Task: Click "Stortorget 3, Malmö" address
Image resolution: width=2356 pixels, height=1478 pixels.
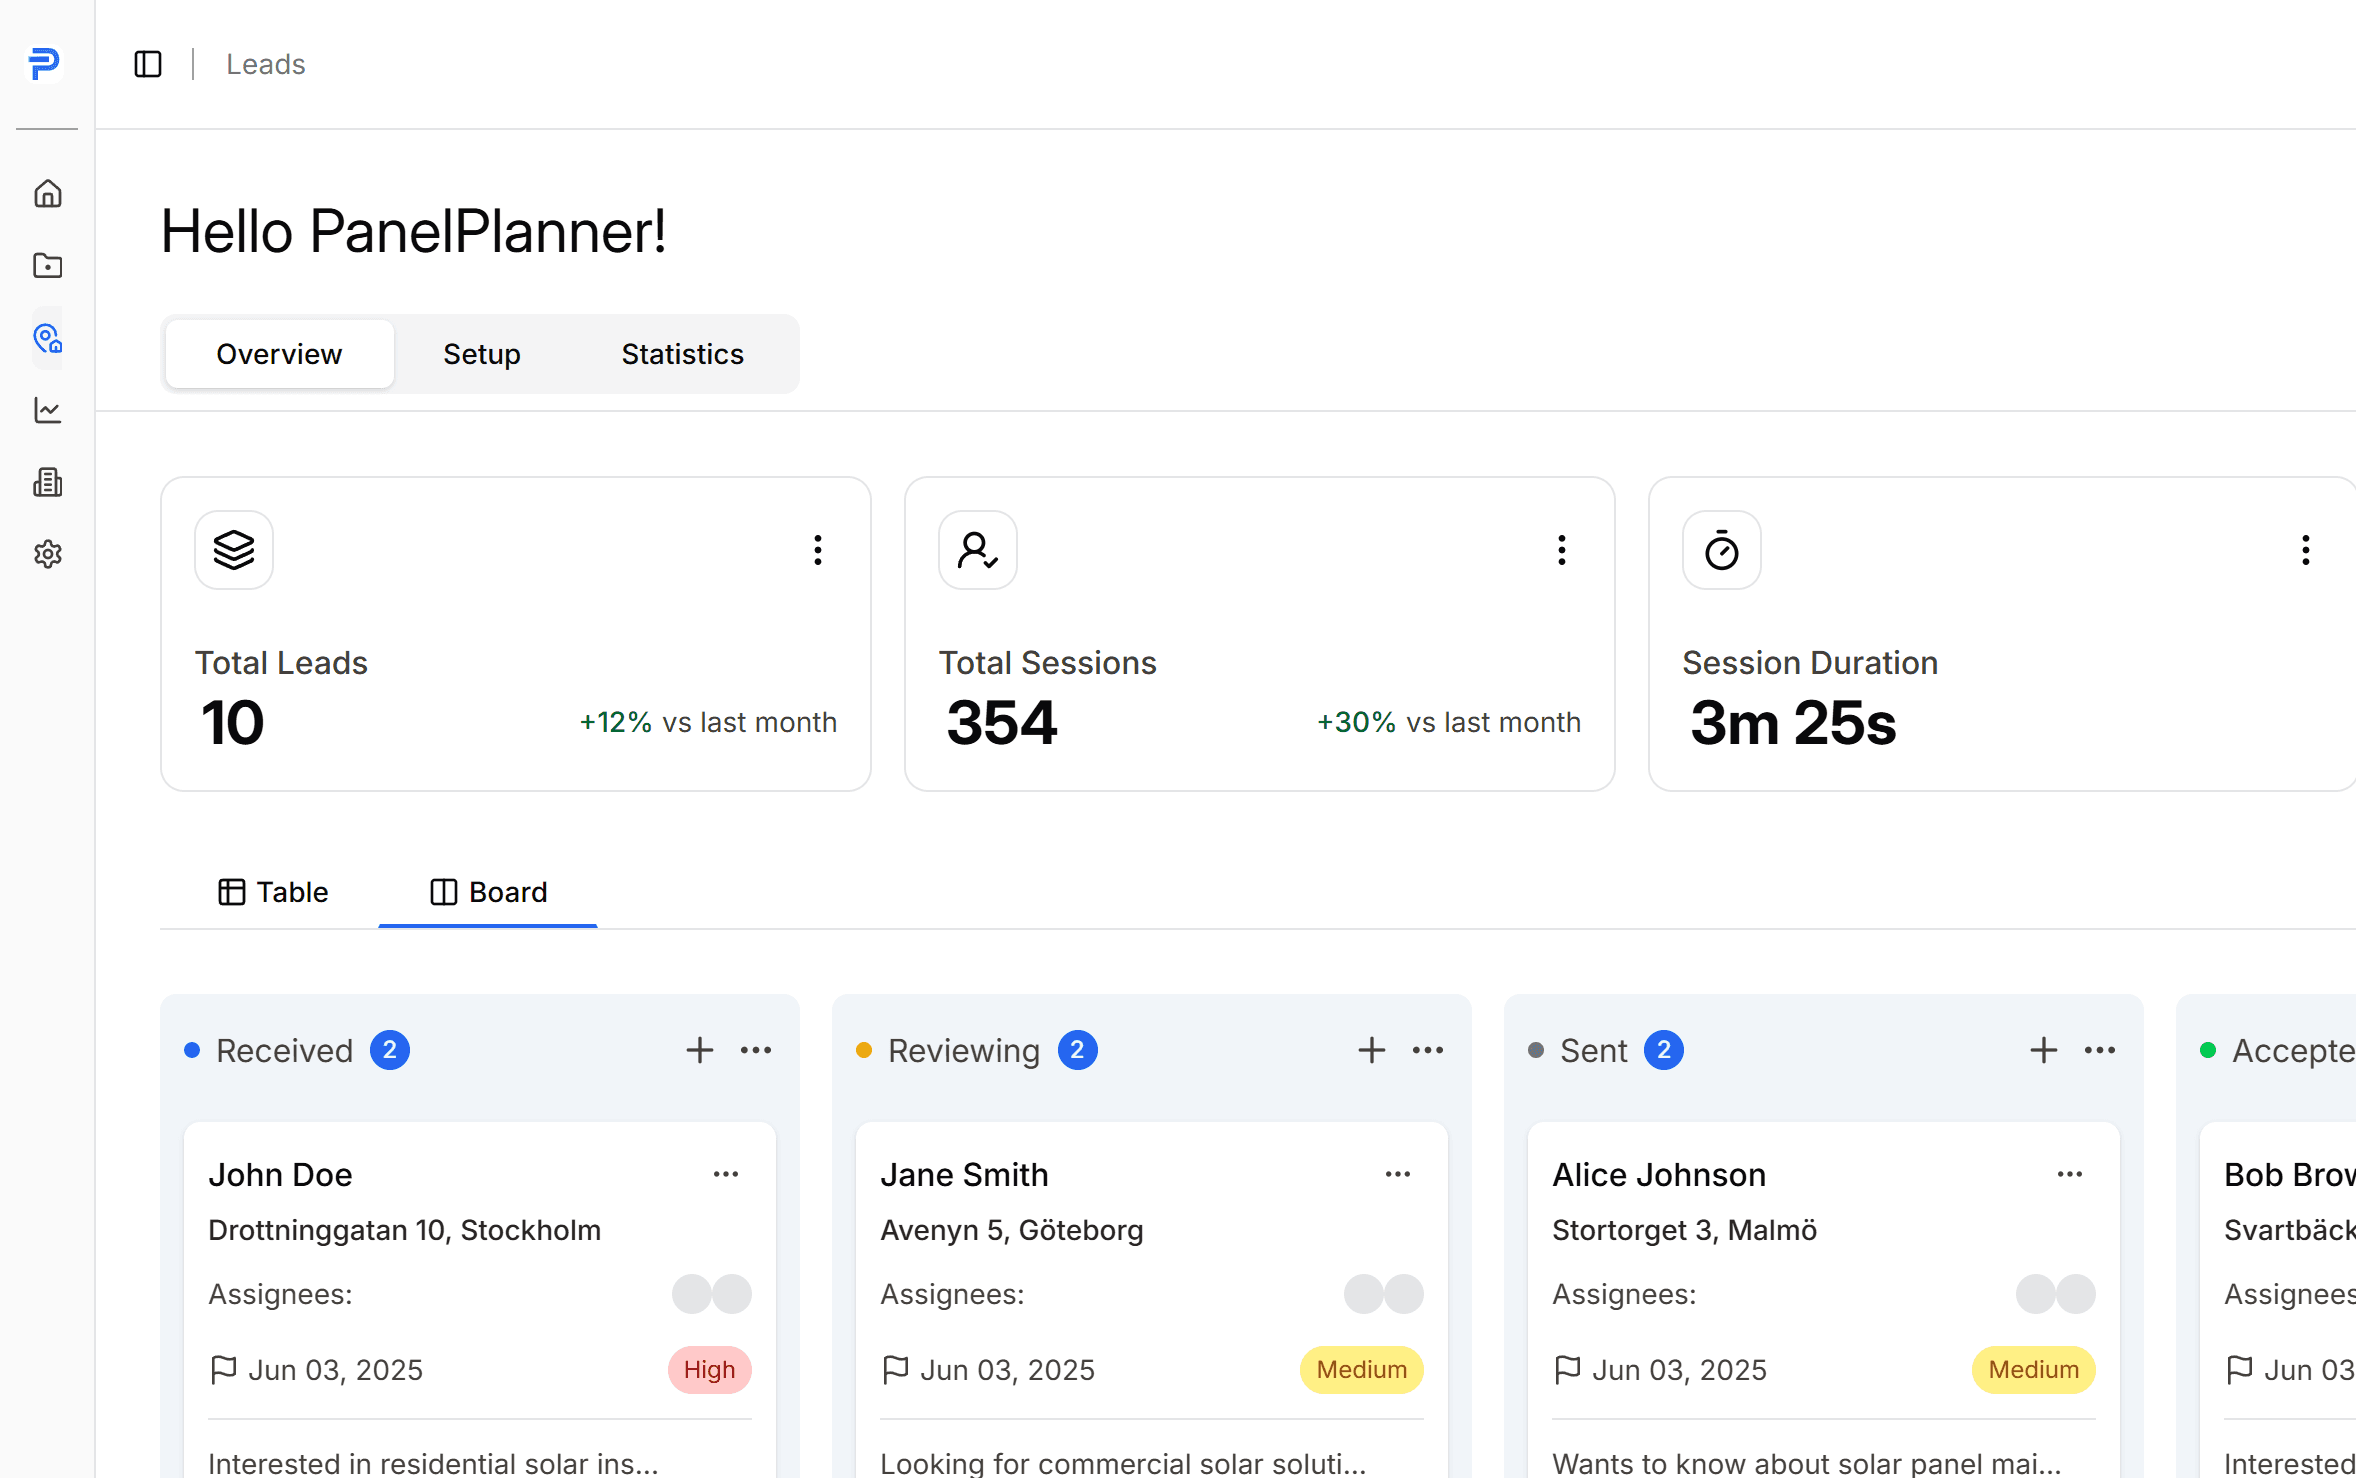Action: 1685,1230
